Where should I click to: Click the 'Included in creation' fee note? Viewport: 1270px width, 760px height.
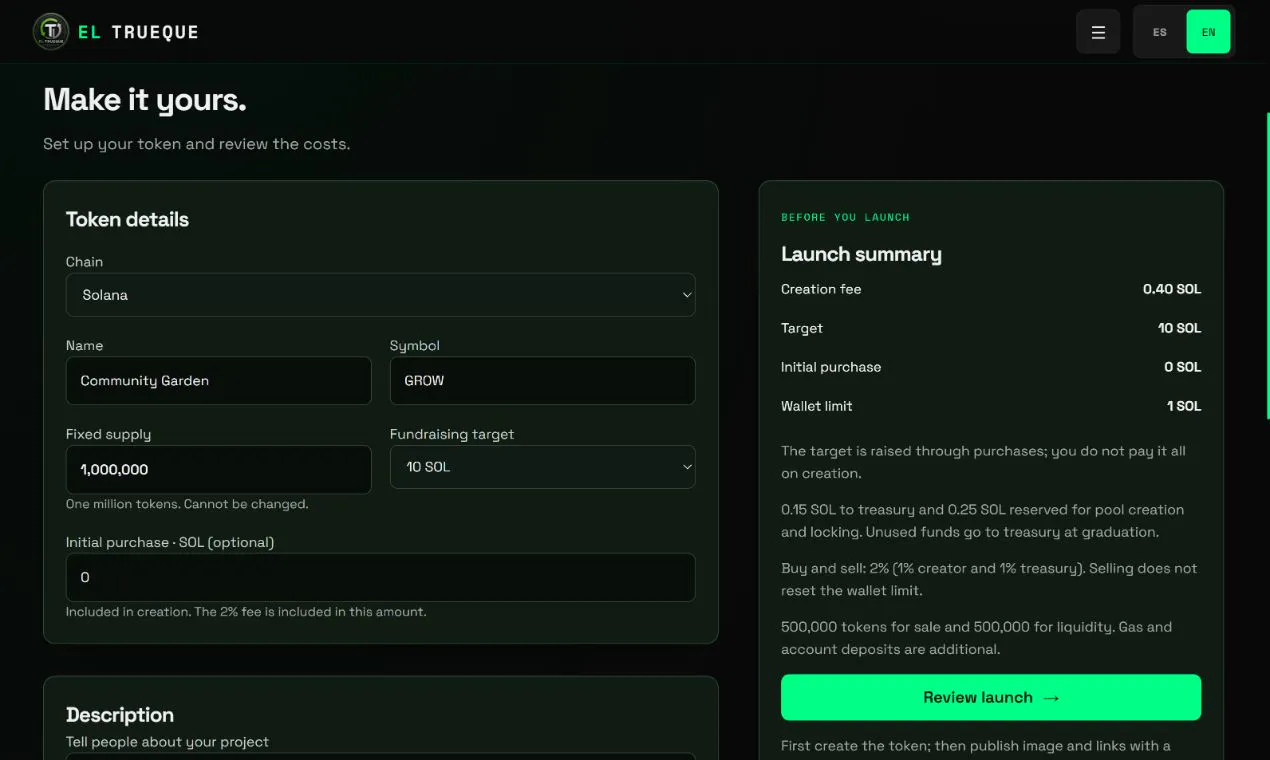click(246, 612)
